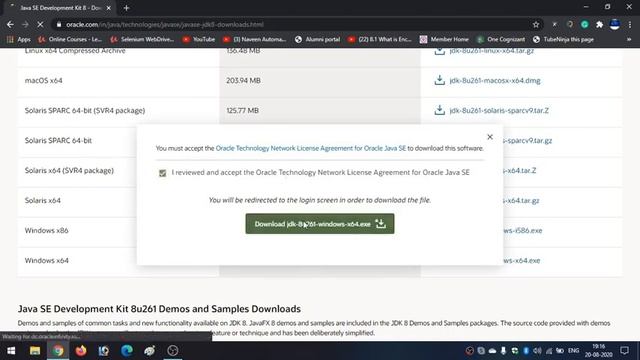Uncheck the accept license agreement checkbox

coord(162,173)
